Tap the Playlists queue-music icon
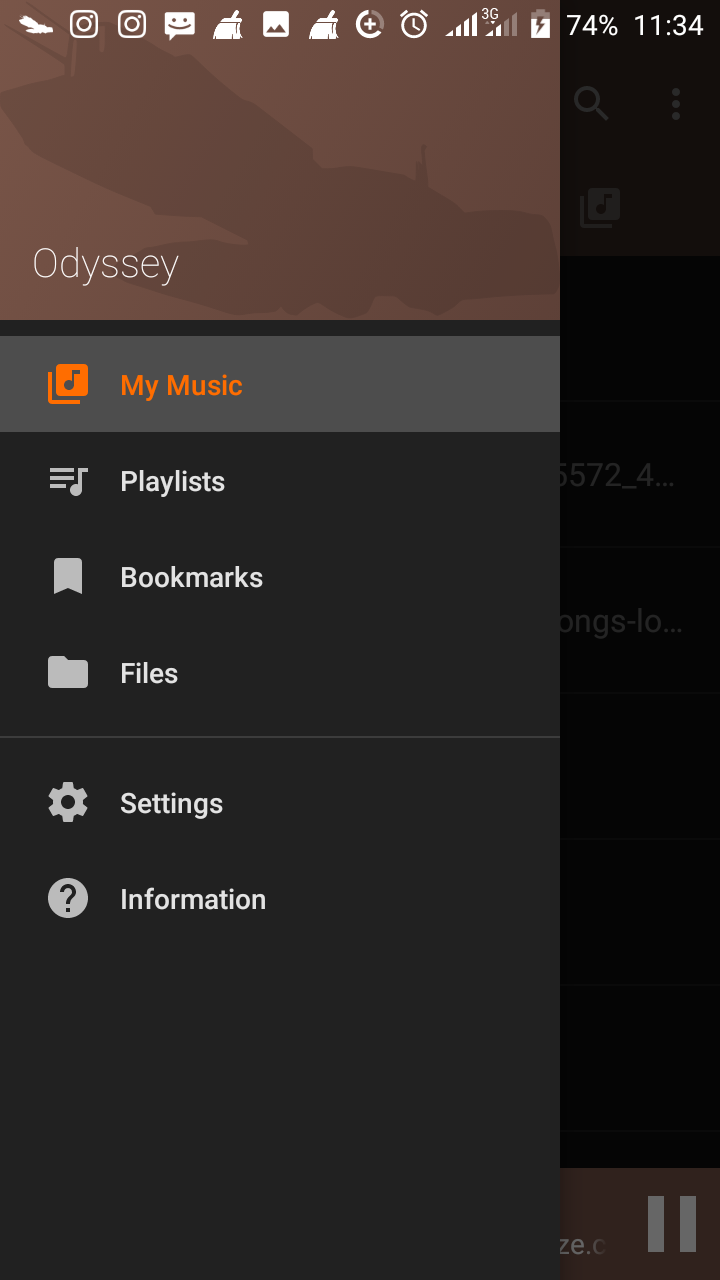Screen dimensions: 720x1280 [x=68, y=481]
